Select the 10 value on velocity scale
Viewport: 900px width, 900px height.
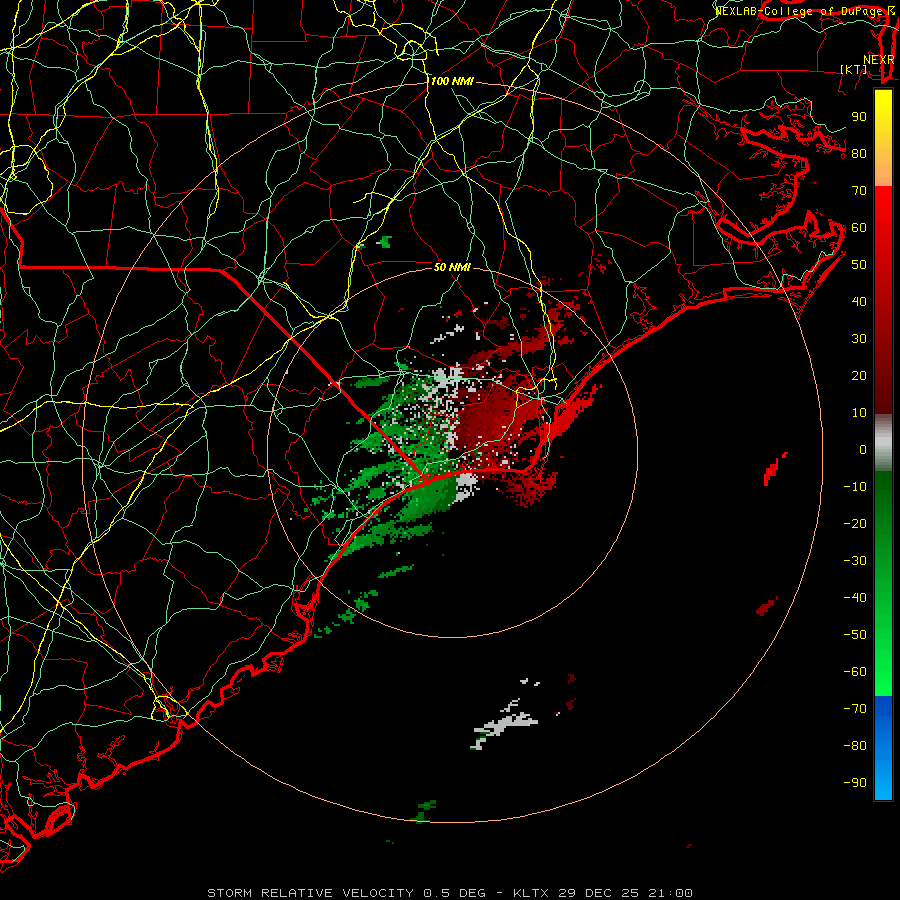(x=859, y=413)
